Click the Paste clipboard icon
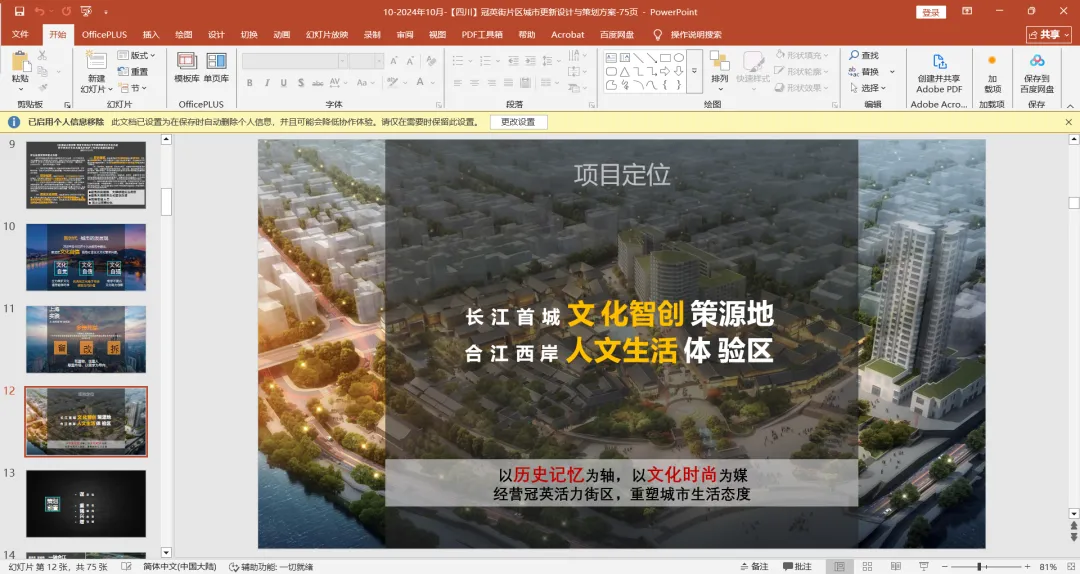This screenshot has width=1080, height=574. click(x=21, y=62)
